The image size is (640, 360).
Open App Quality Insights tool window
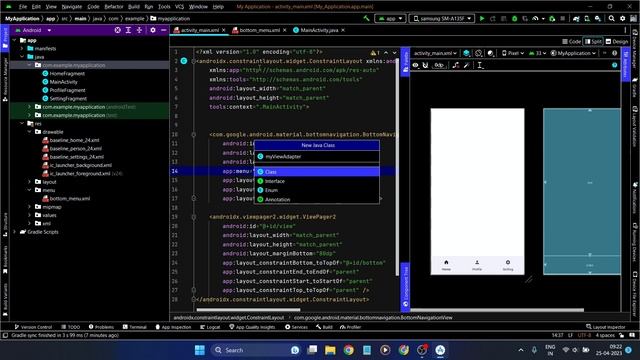[x=253, y=327]
